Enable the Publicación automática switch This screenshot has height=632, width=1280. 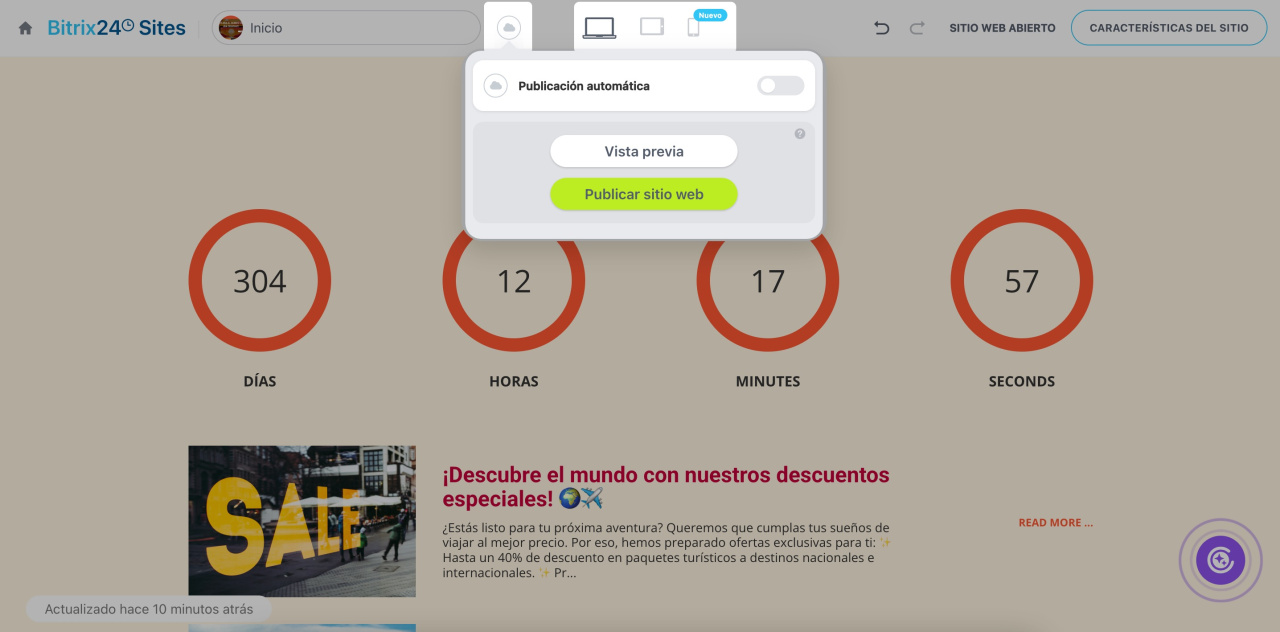pos(780,86)
